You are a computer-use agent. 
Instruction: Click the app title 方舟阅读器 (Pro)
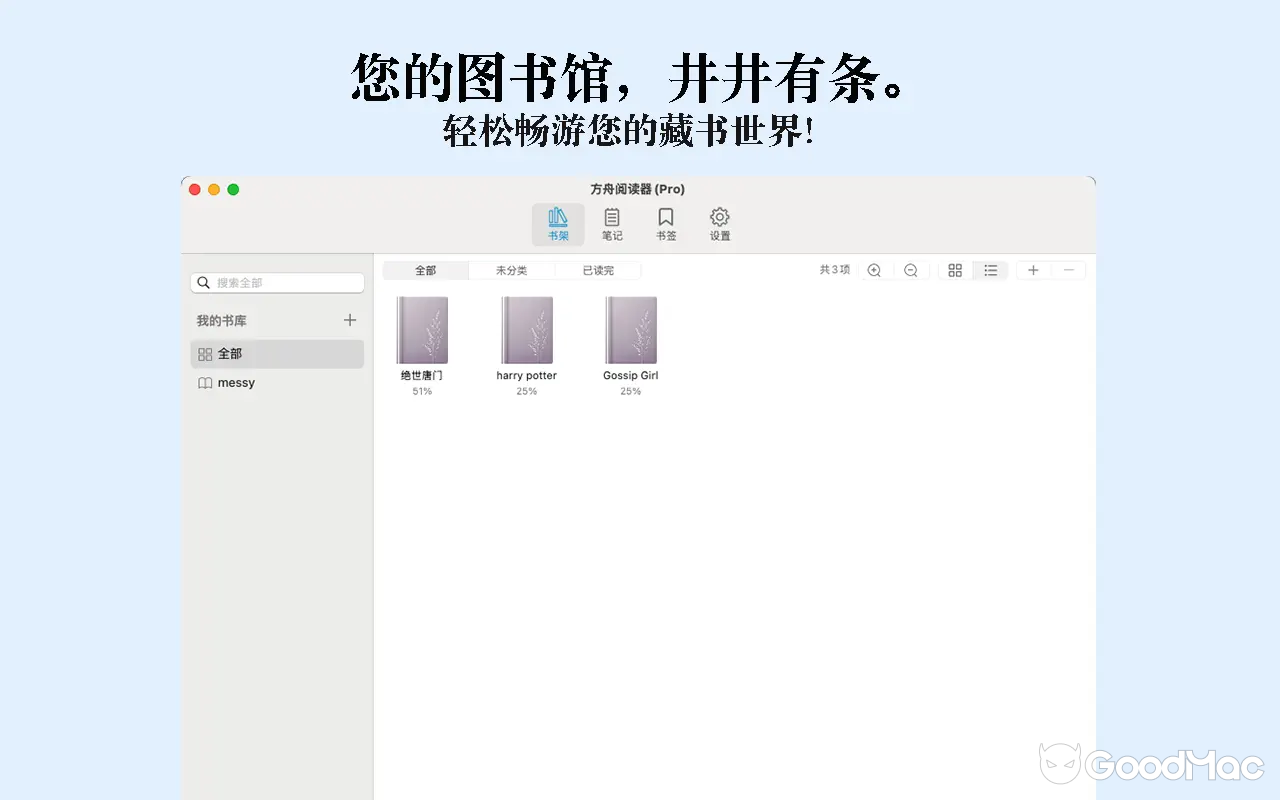tap(639, 189)
